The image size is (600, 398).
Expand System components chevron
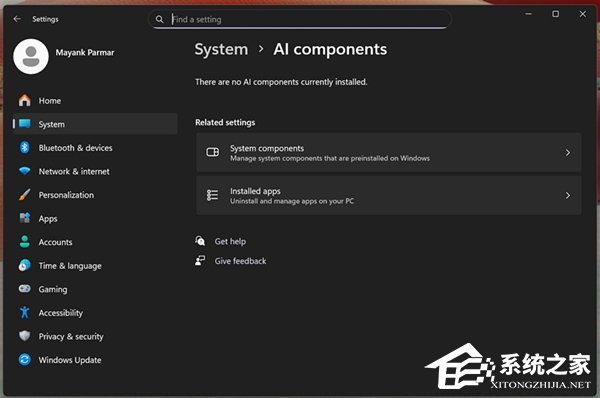click(x=567, y=152)
